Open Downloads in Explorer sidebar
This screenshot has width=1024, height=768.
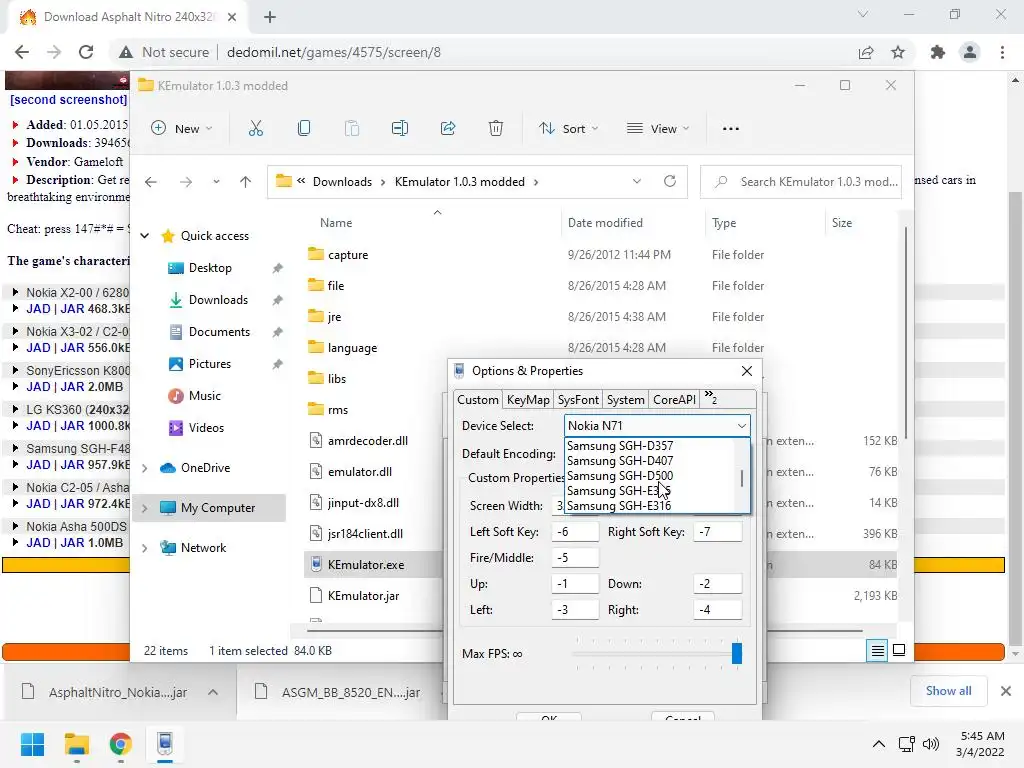pyautogui.click(x=218, y=300)
